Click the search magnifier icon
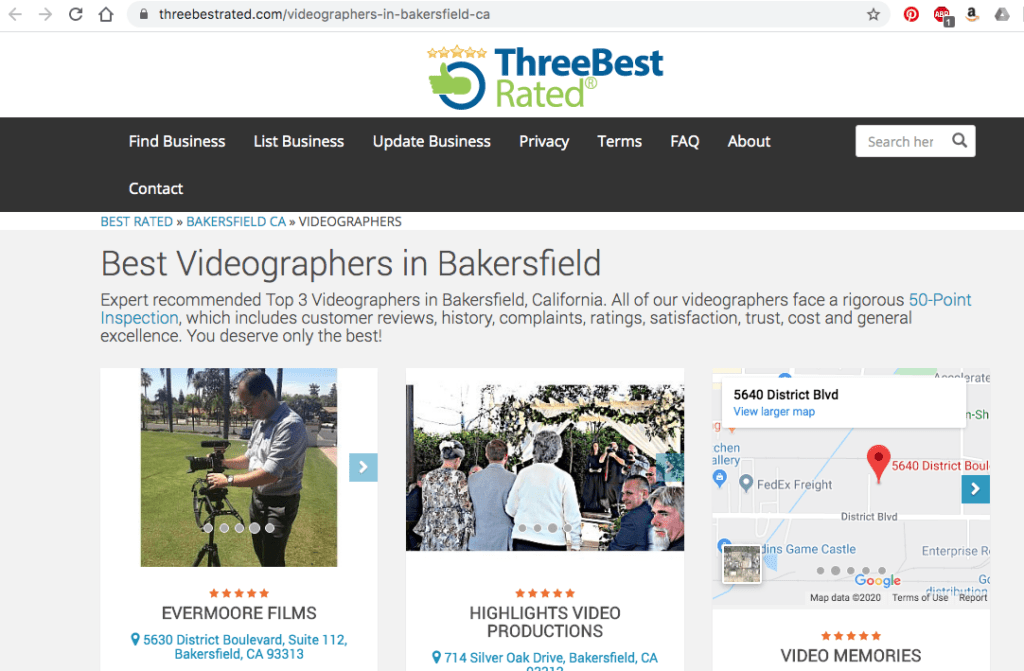The height and width of the screenshot is (671, 1024). pyautogui.click(x=959, y=141)
